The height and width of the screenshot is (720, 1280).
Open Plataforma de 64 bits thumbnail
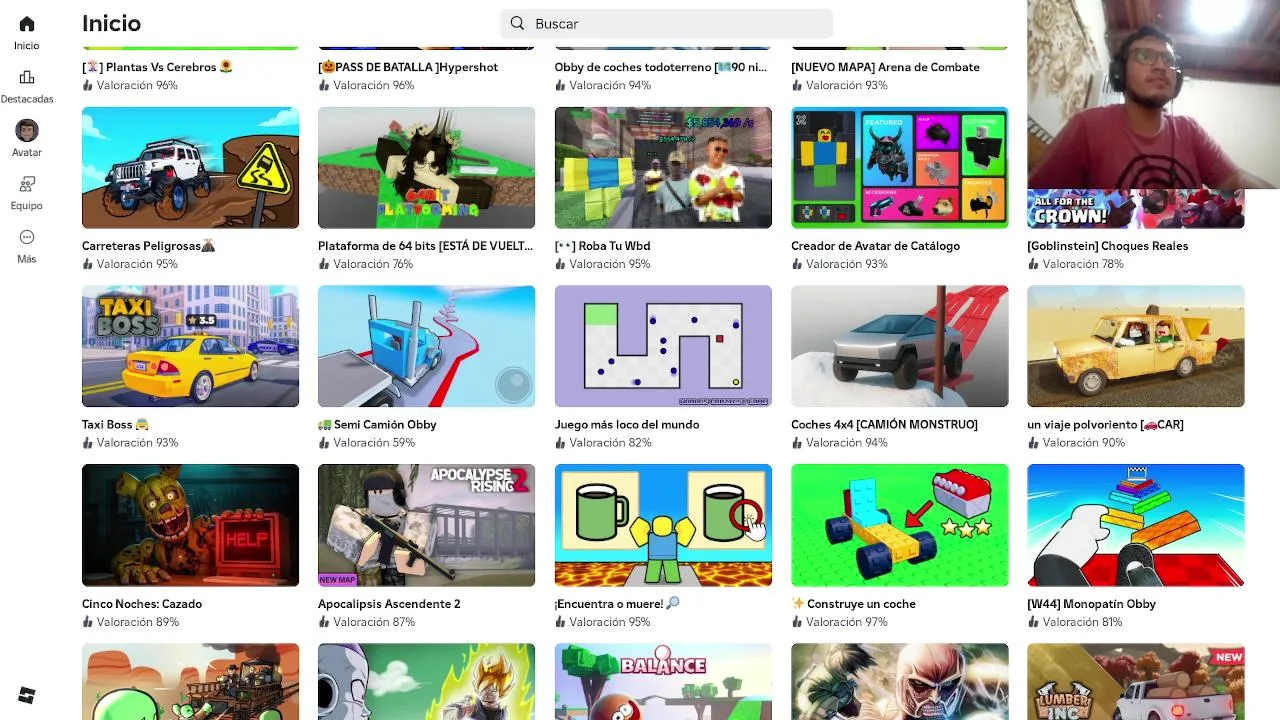pyautogui.click(x=426, y=168)
